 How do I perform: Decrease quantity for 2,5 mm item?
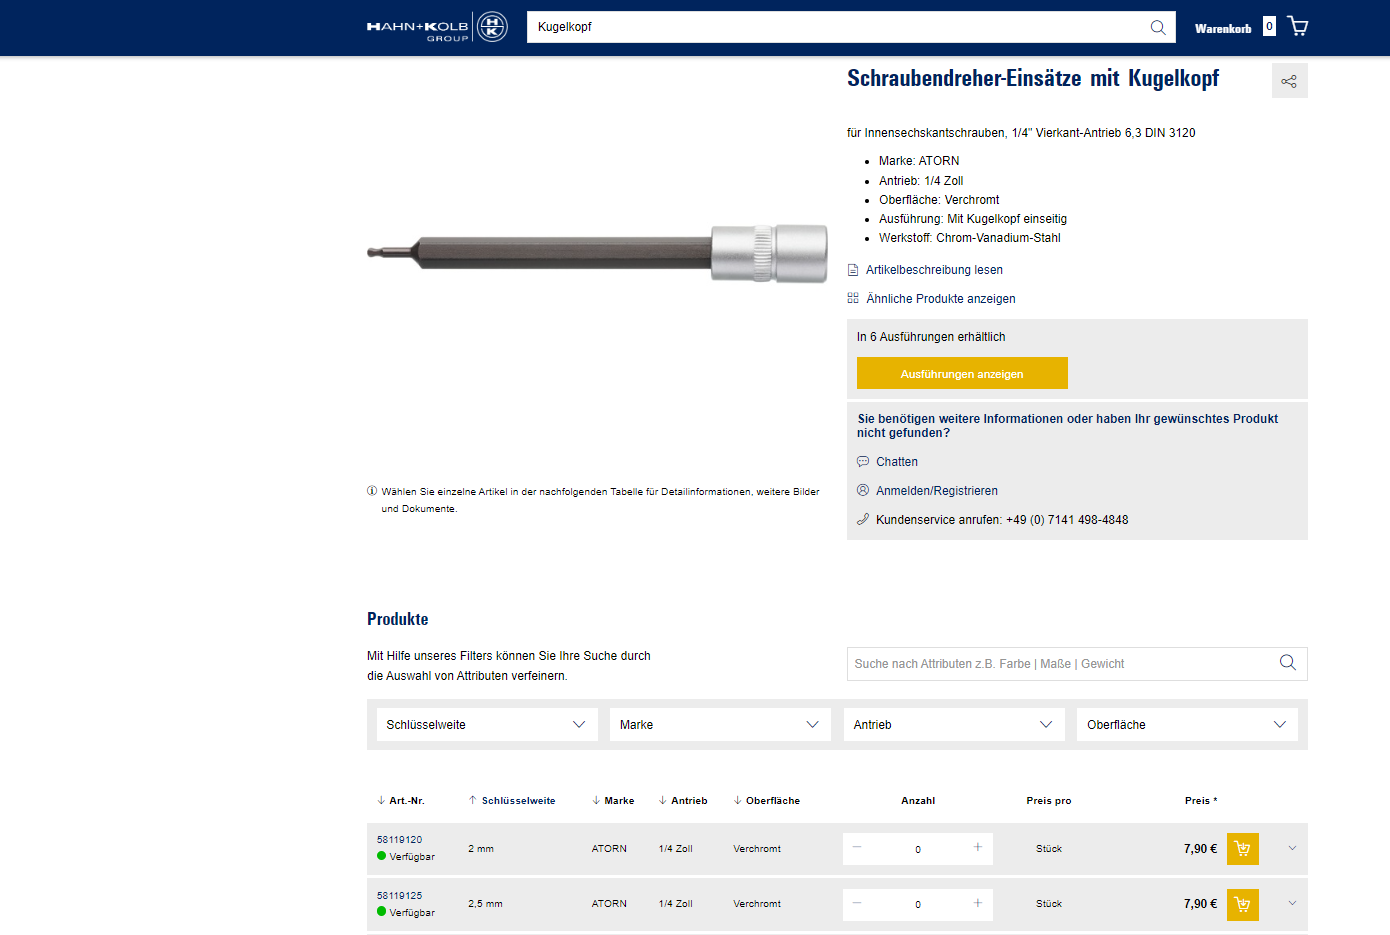(857, 903)
